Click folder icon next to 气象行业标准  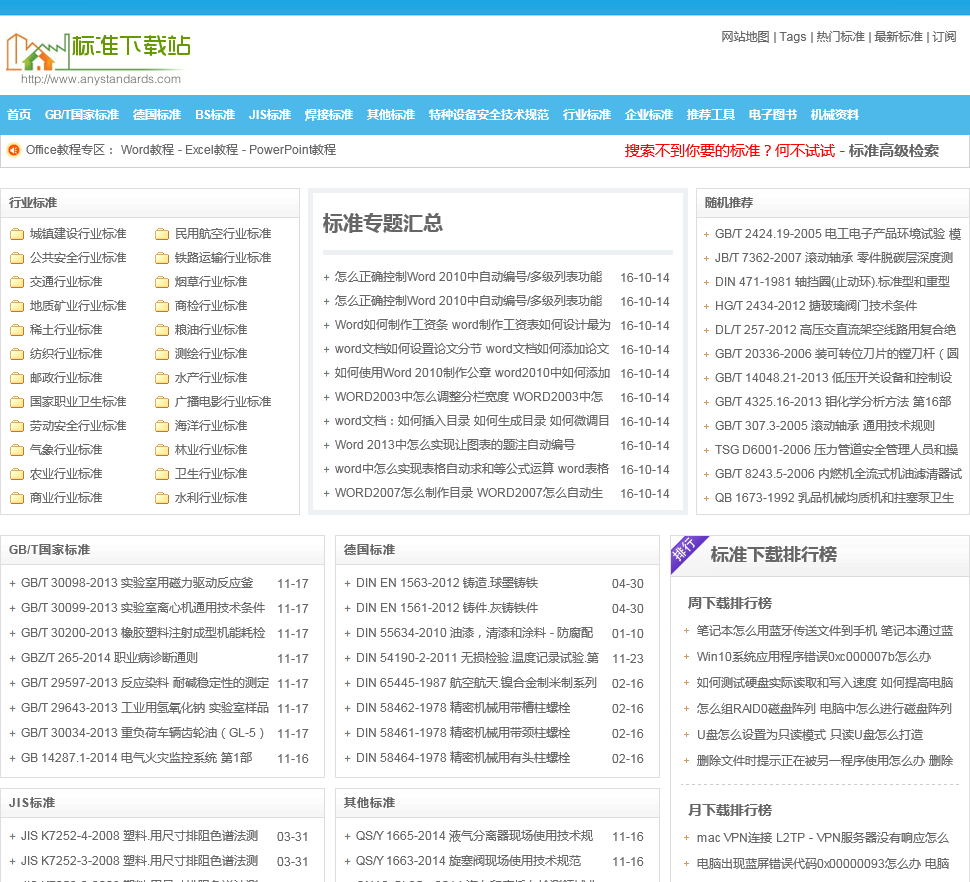(17, 450)
